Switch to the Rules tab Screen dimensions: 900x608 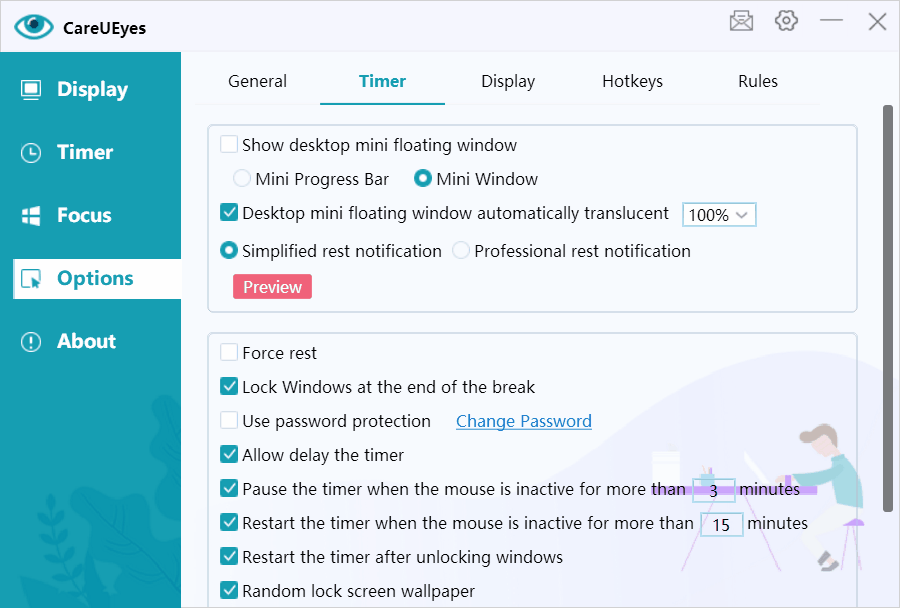pyautogui.click(x=758, y=82)
